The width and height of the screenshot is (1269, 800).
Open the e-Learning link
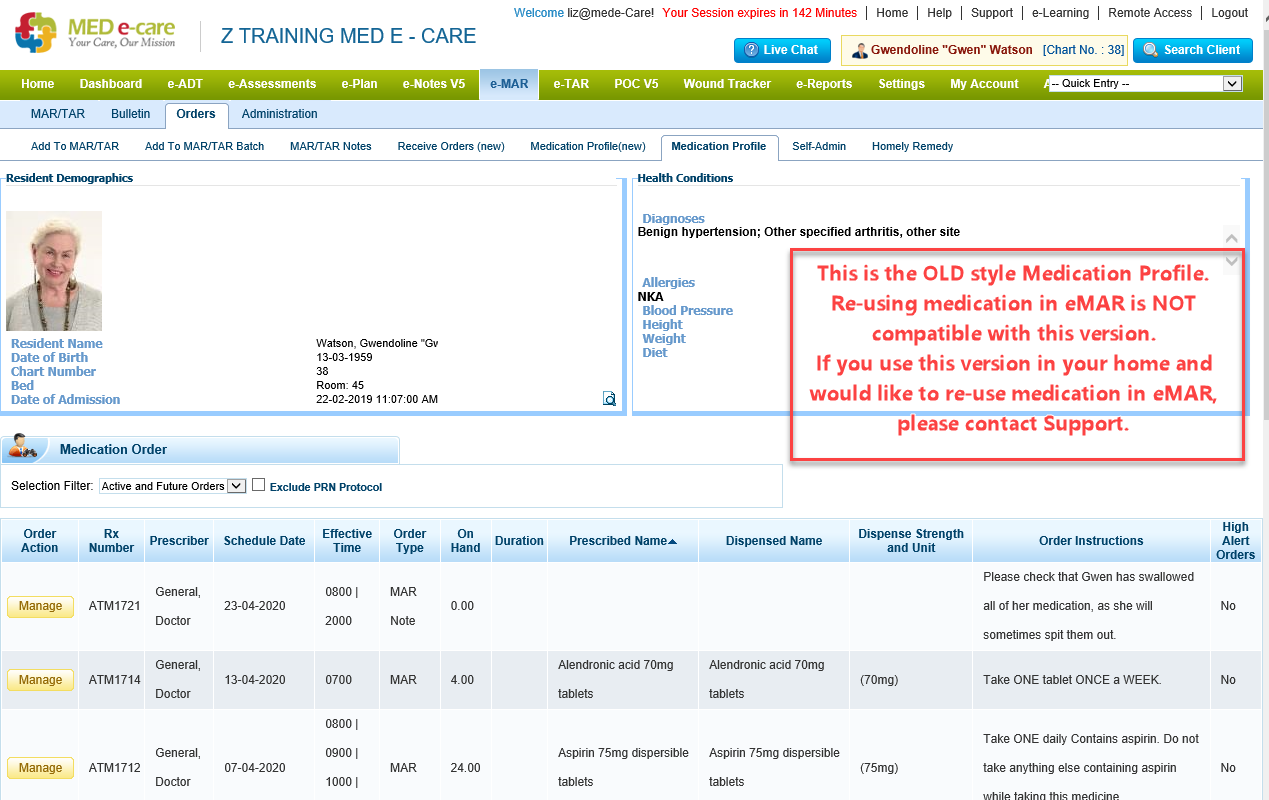pyautogui.click(x=1059, y=13)
